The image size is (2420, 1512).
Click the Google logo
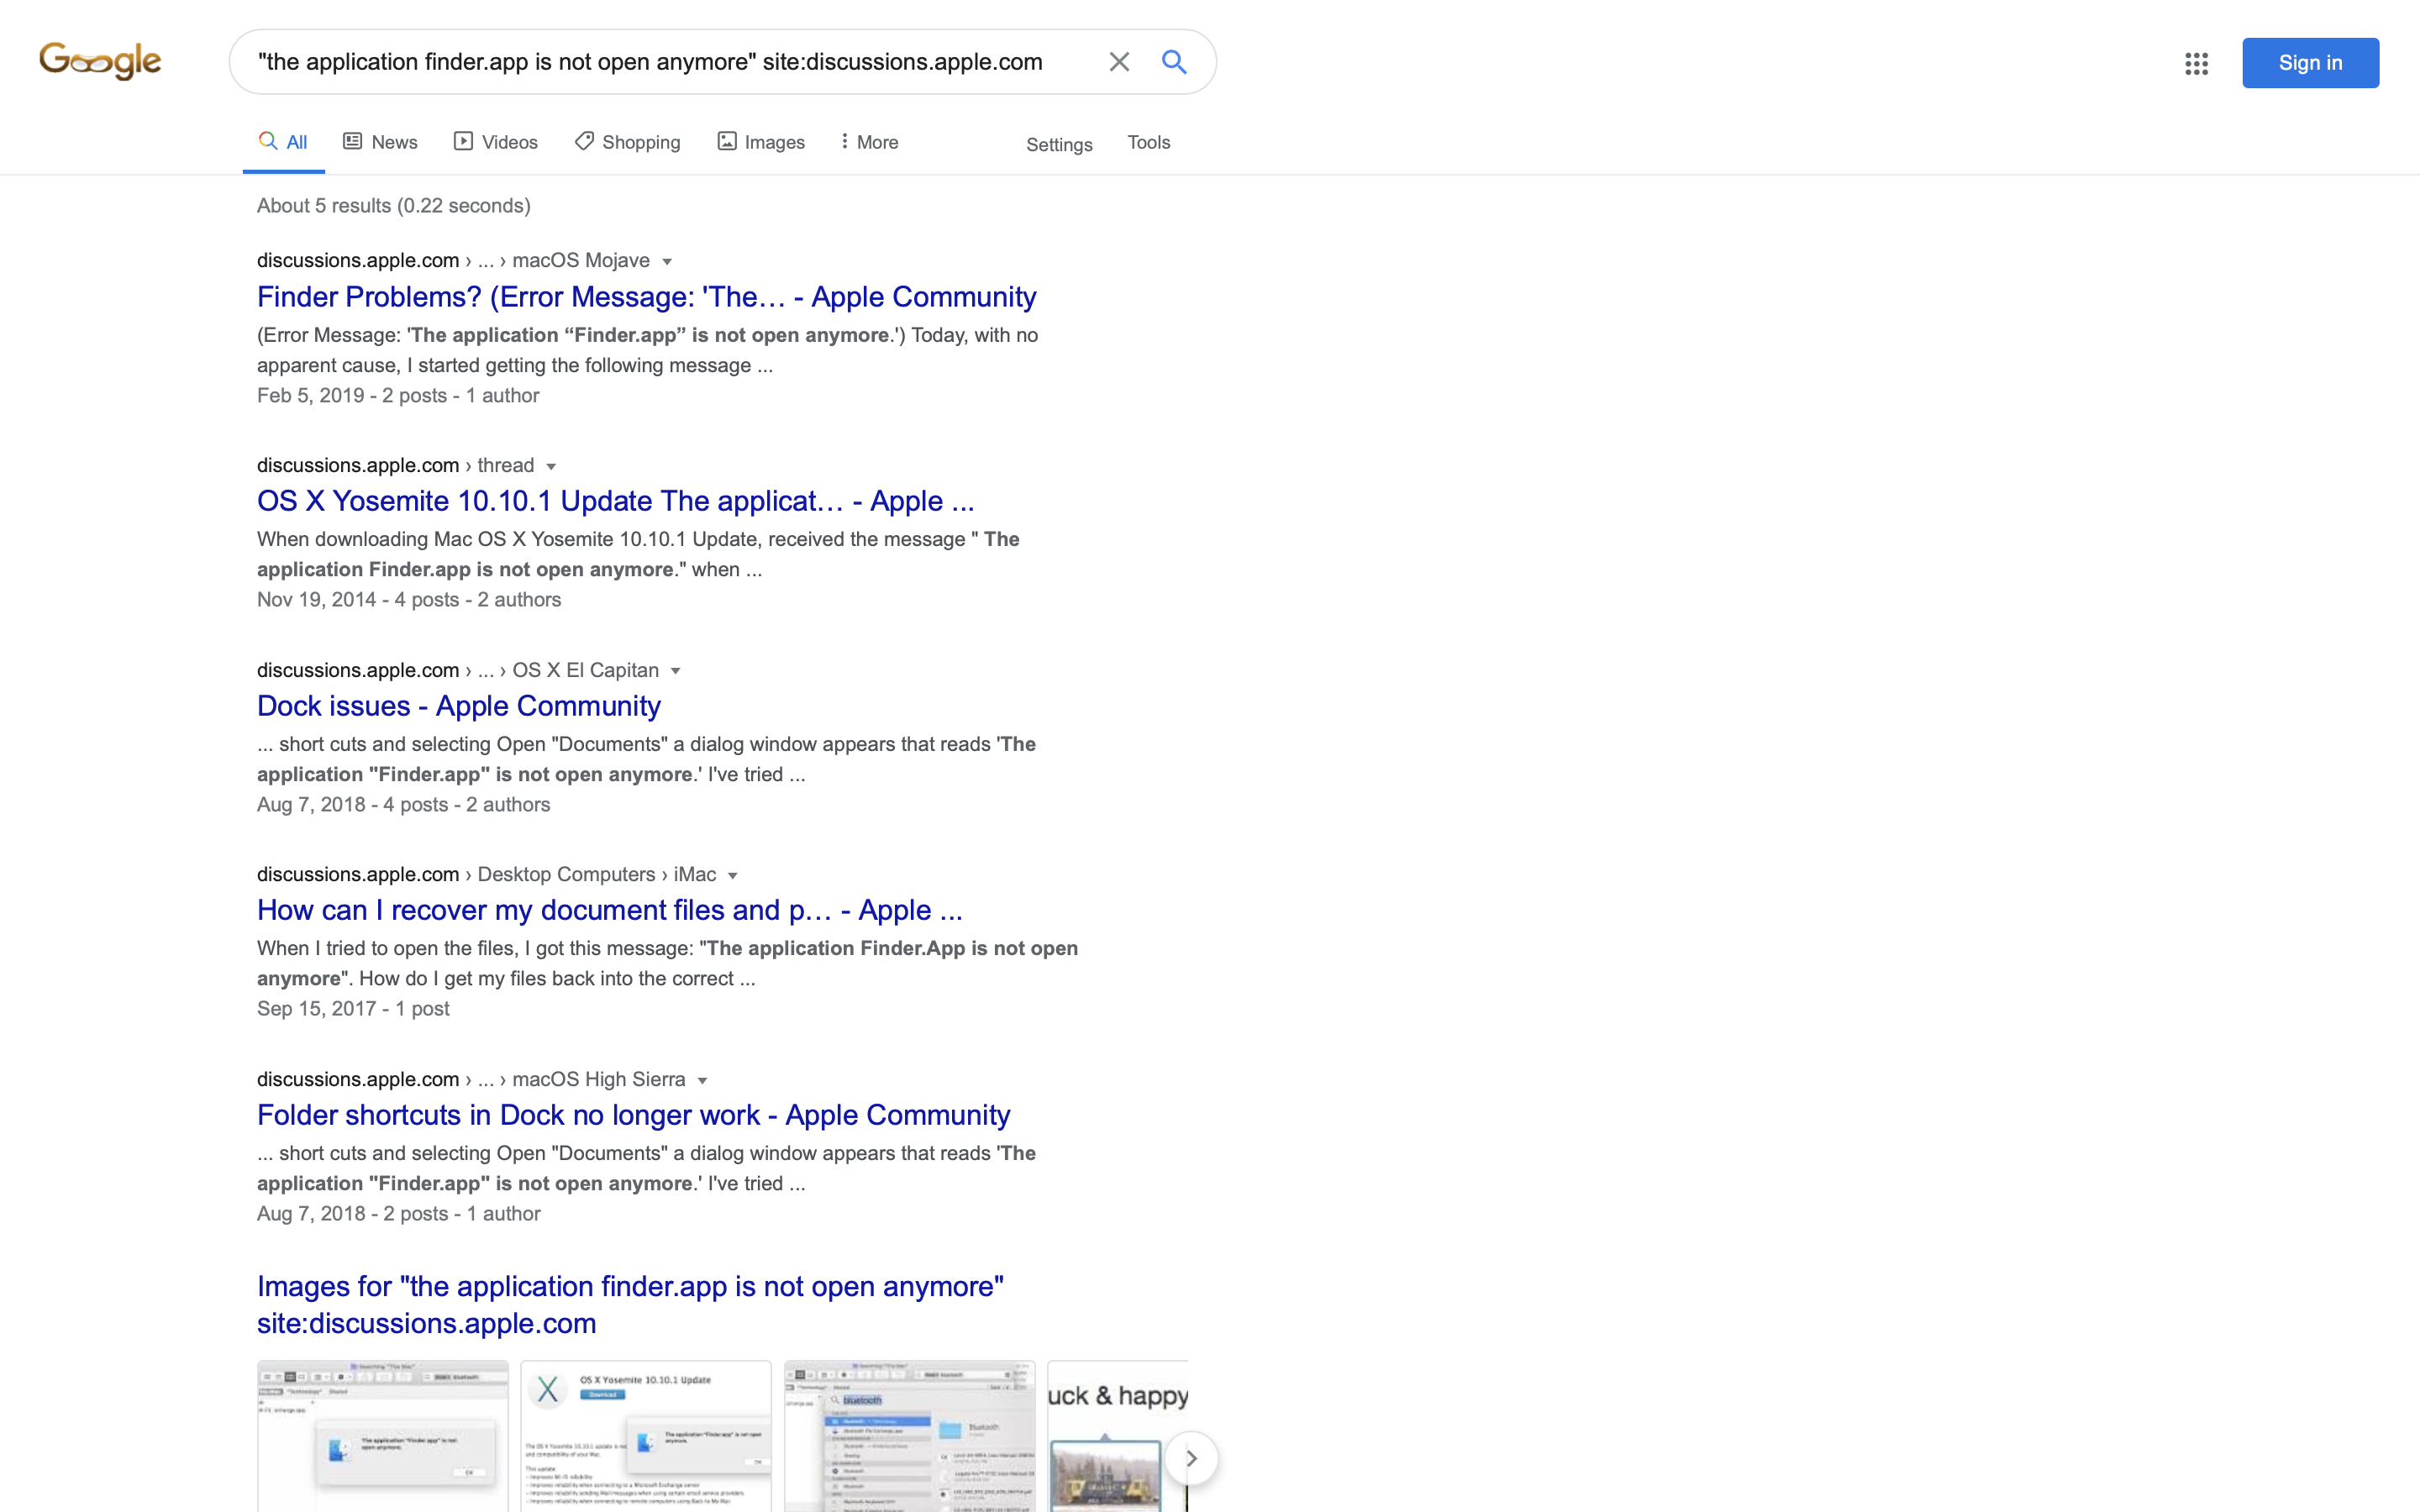[100, 62]
